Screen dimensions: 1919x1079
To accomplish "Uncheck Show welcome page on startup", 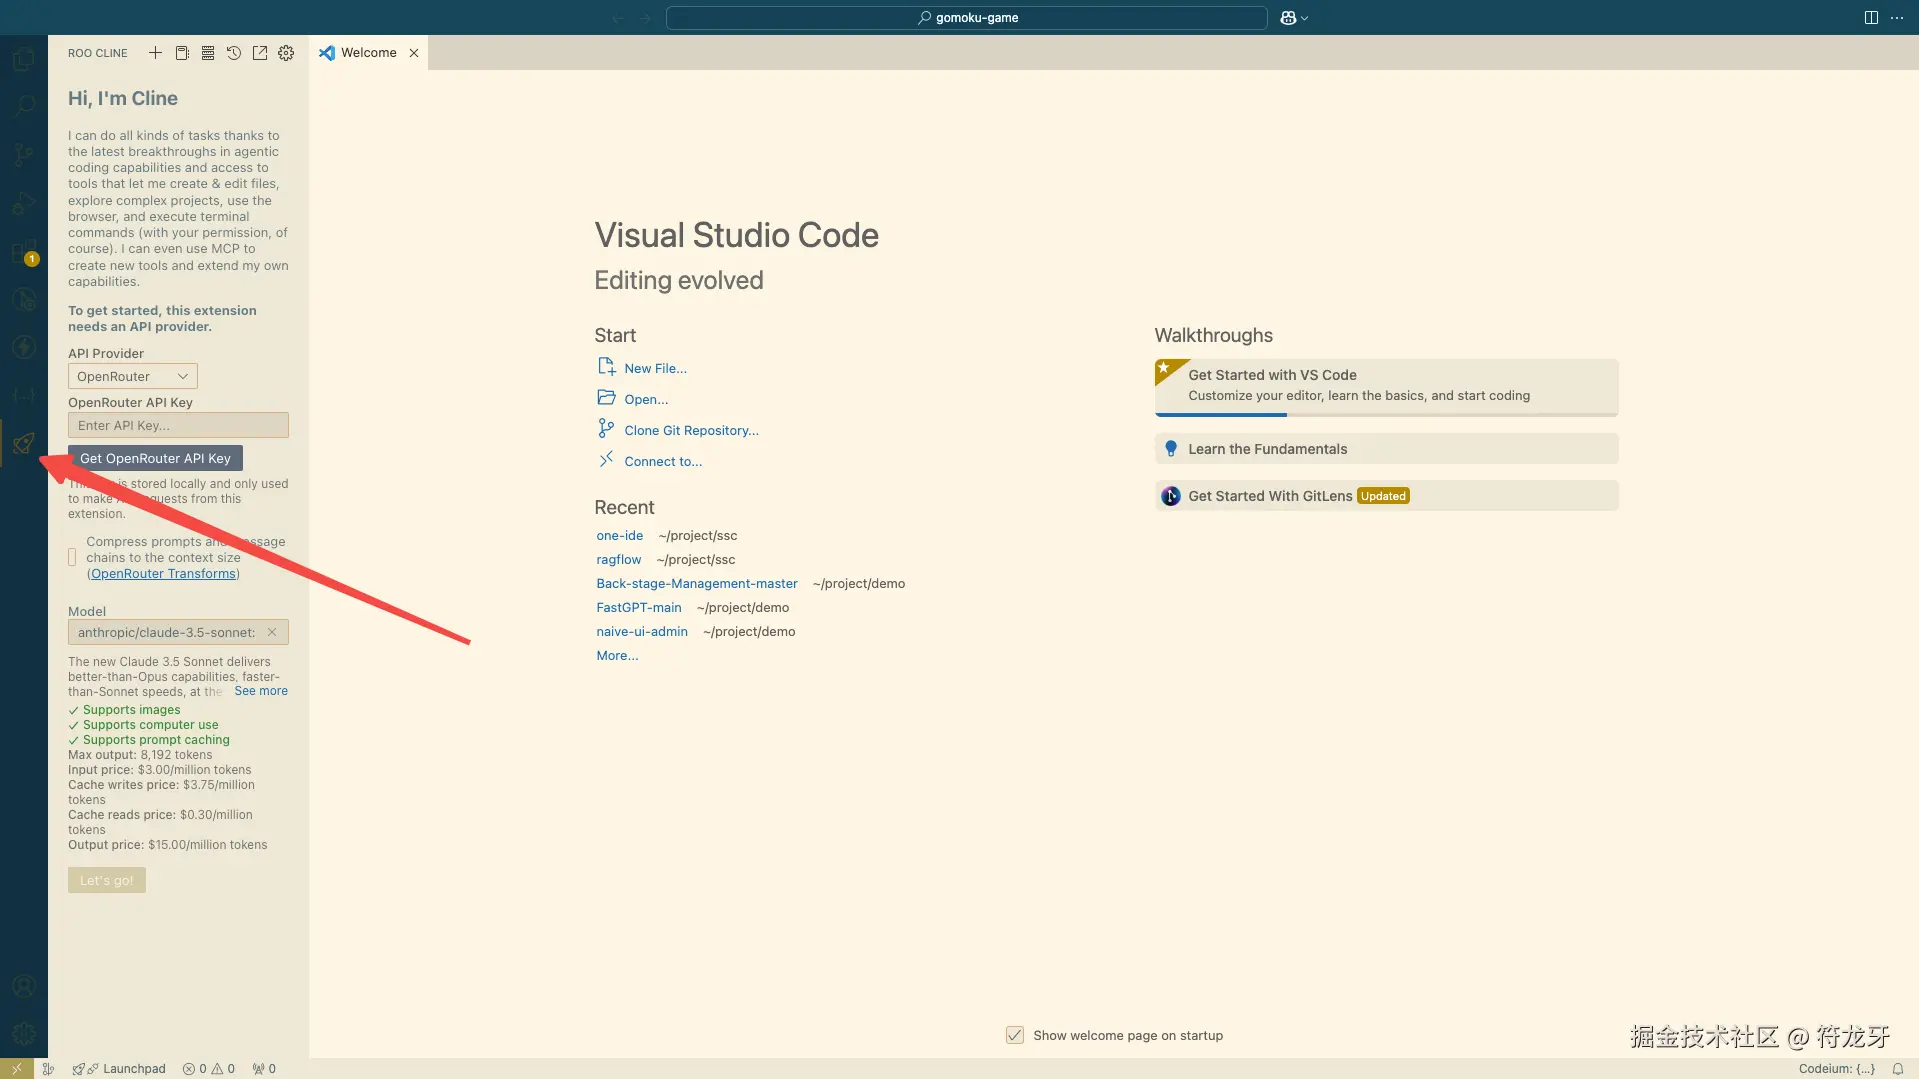I will (1015, 1035).
